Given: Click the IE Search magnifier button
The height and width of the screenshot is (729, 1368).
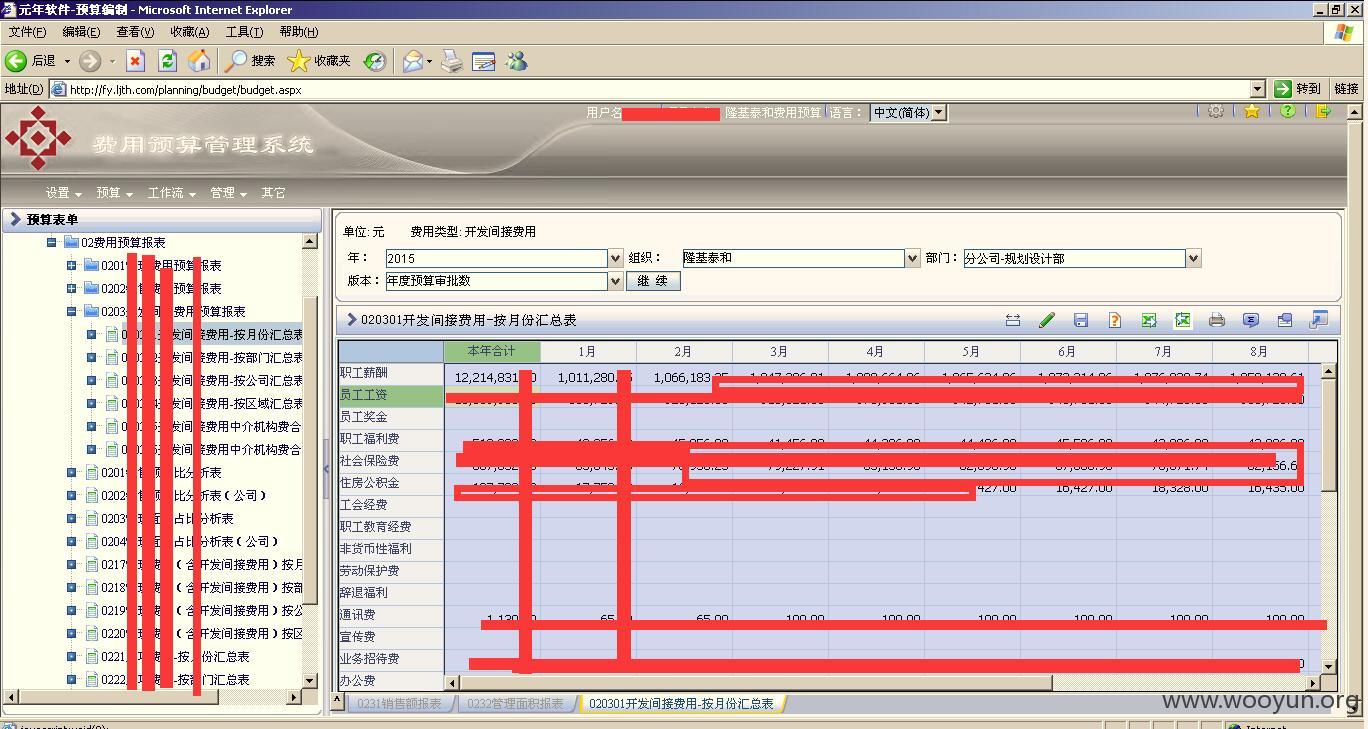Looking at the screenshot, I should 250,61.
